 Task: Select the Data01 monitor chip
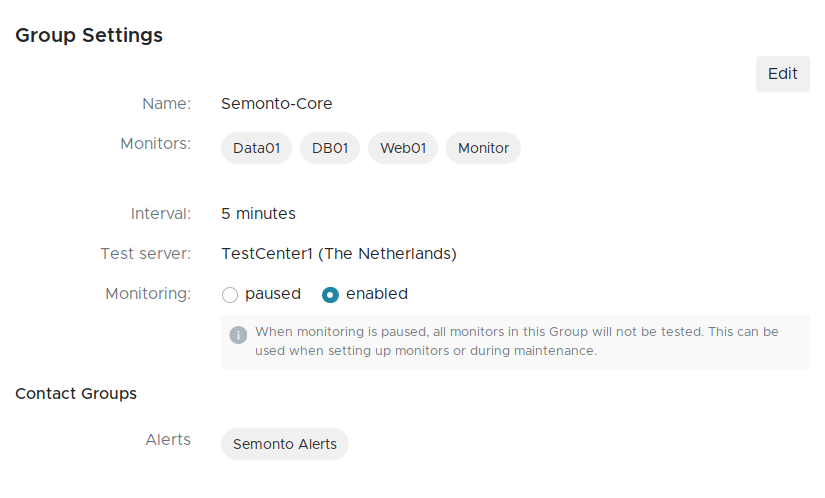(256, 148)
